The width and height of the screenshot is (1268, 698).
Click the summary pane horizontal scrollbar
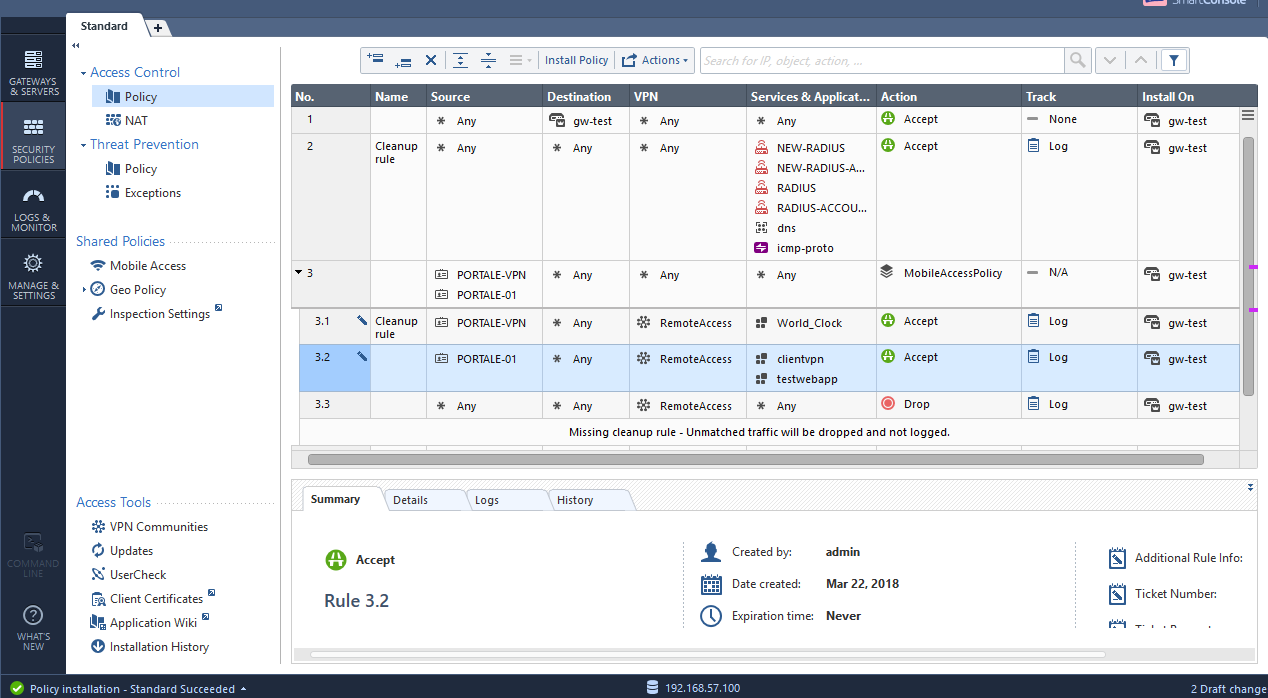(708, 655)
